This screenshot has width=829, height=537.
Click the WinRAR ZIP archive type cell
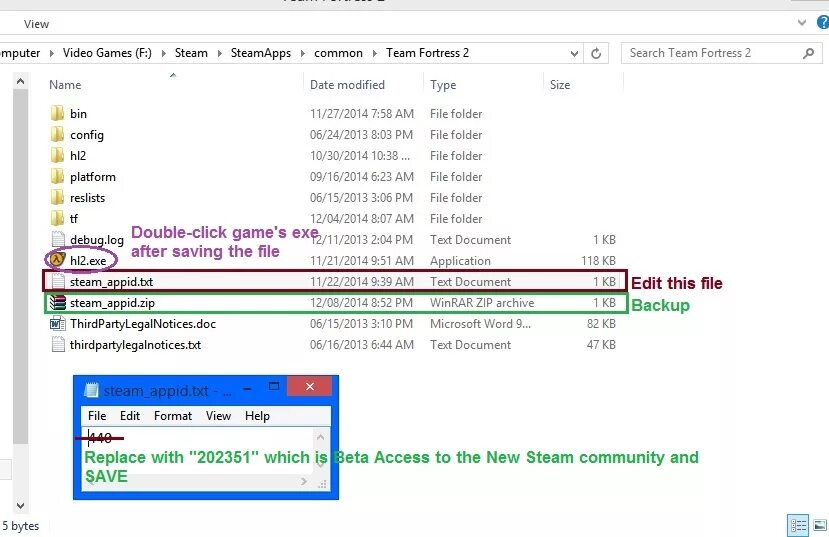pos(482,303)
